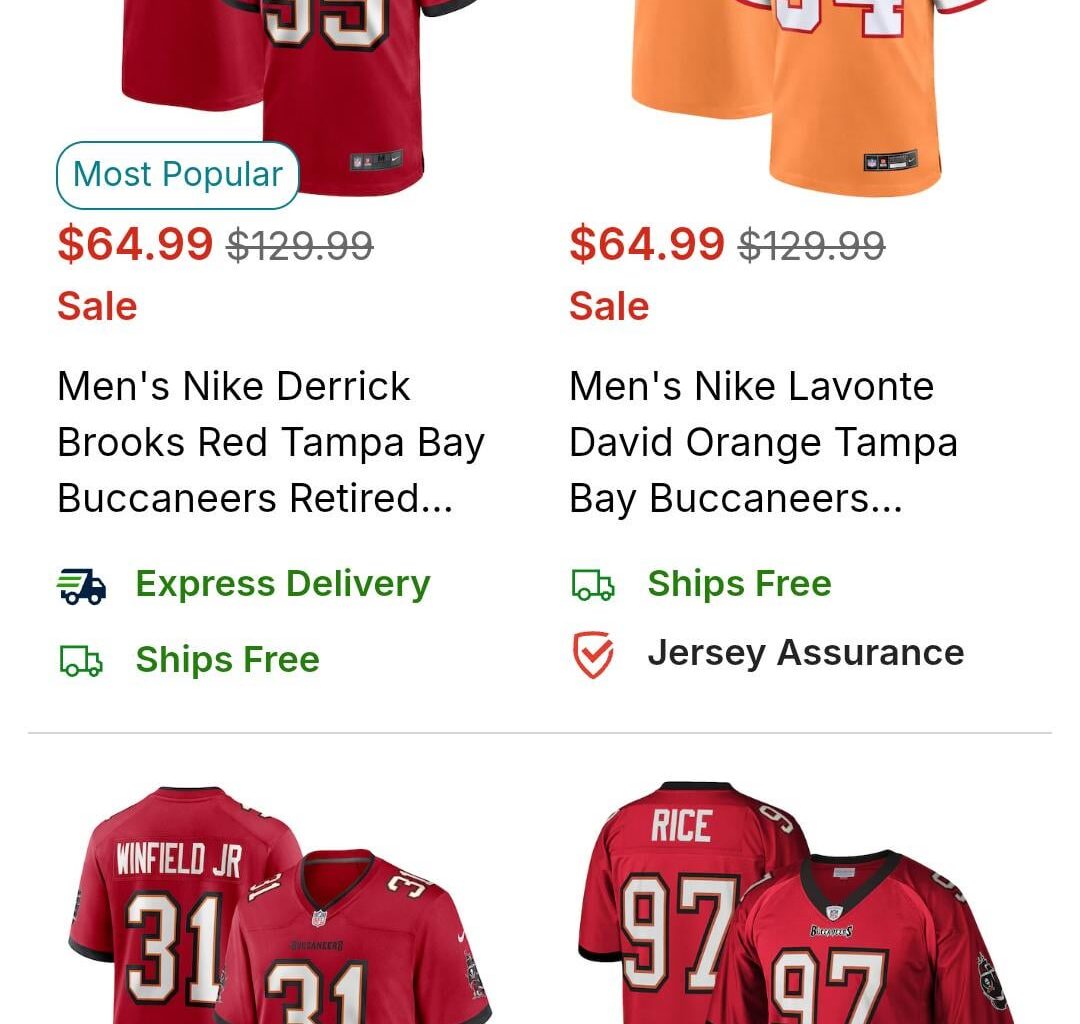This screenshot has width=1080, height=1024.
Task: Expand the truncated Lavonte David product title
Action: pos(763,442)
